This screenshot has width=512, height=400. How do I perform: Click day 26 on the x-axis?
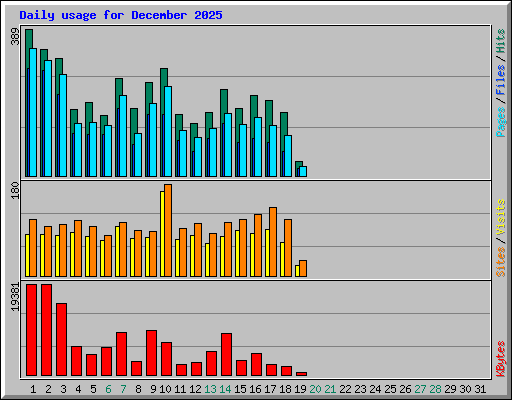point(405,389)
